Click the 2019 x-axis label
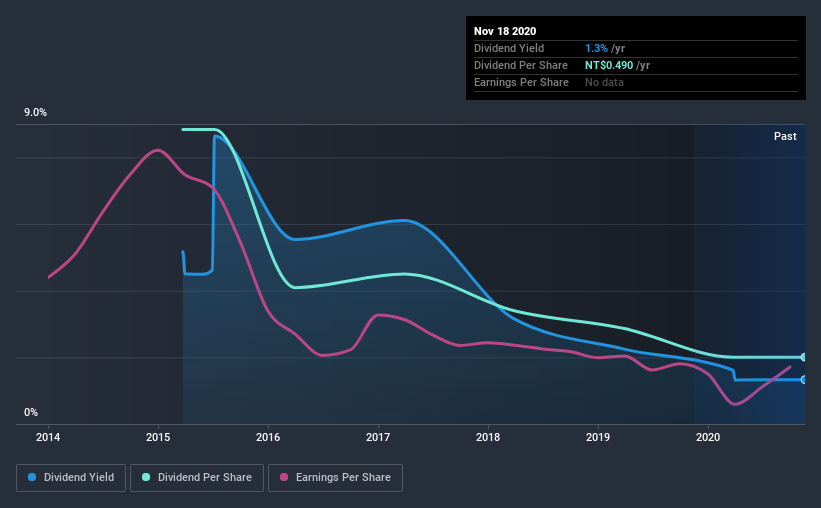 click(597, 437)
